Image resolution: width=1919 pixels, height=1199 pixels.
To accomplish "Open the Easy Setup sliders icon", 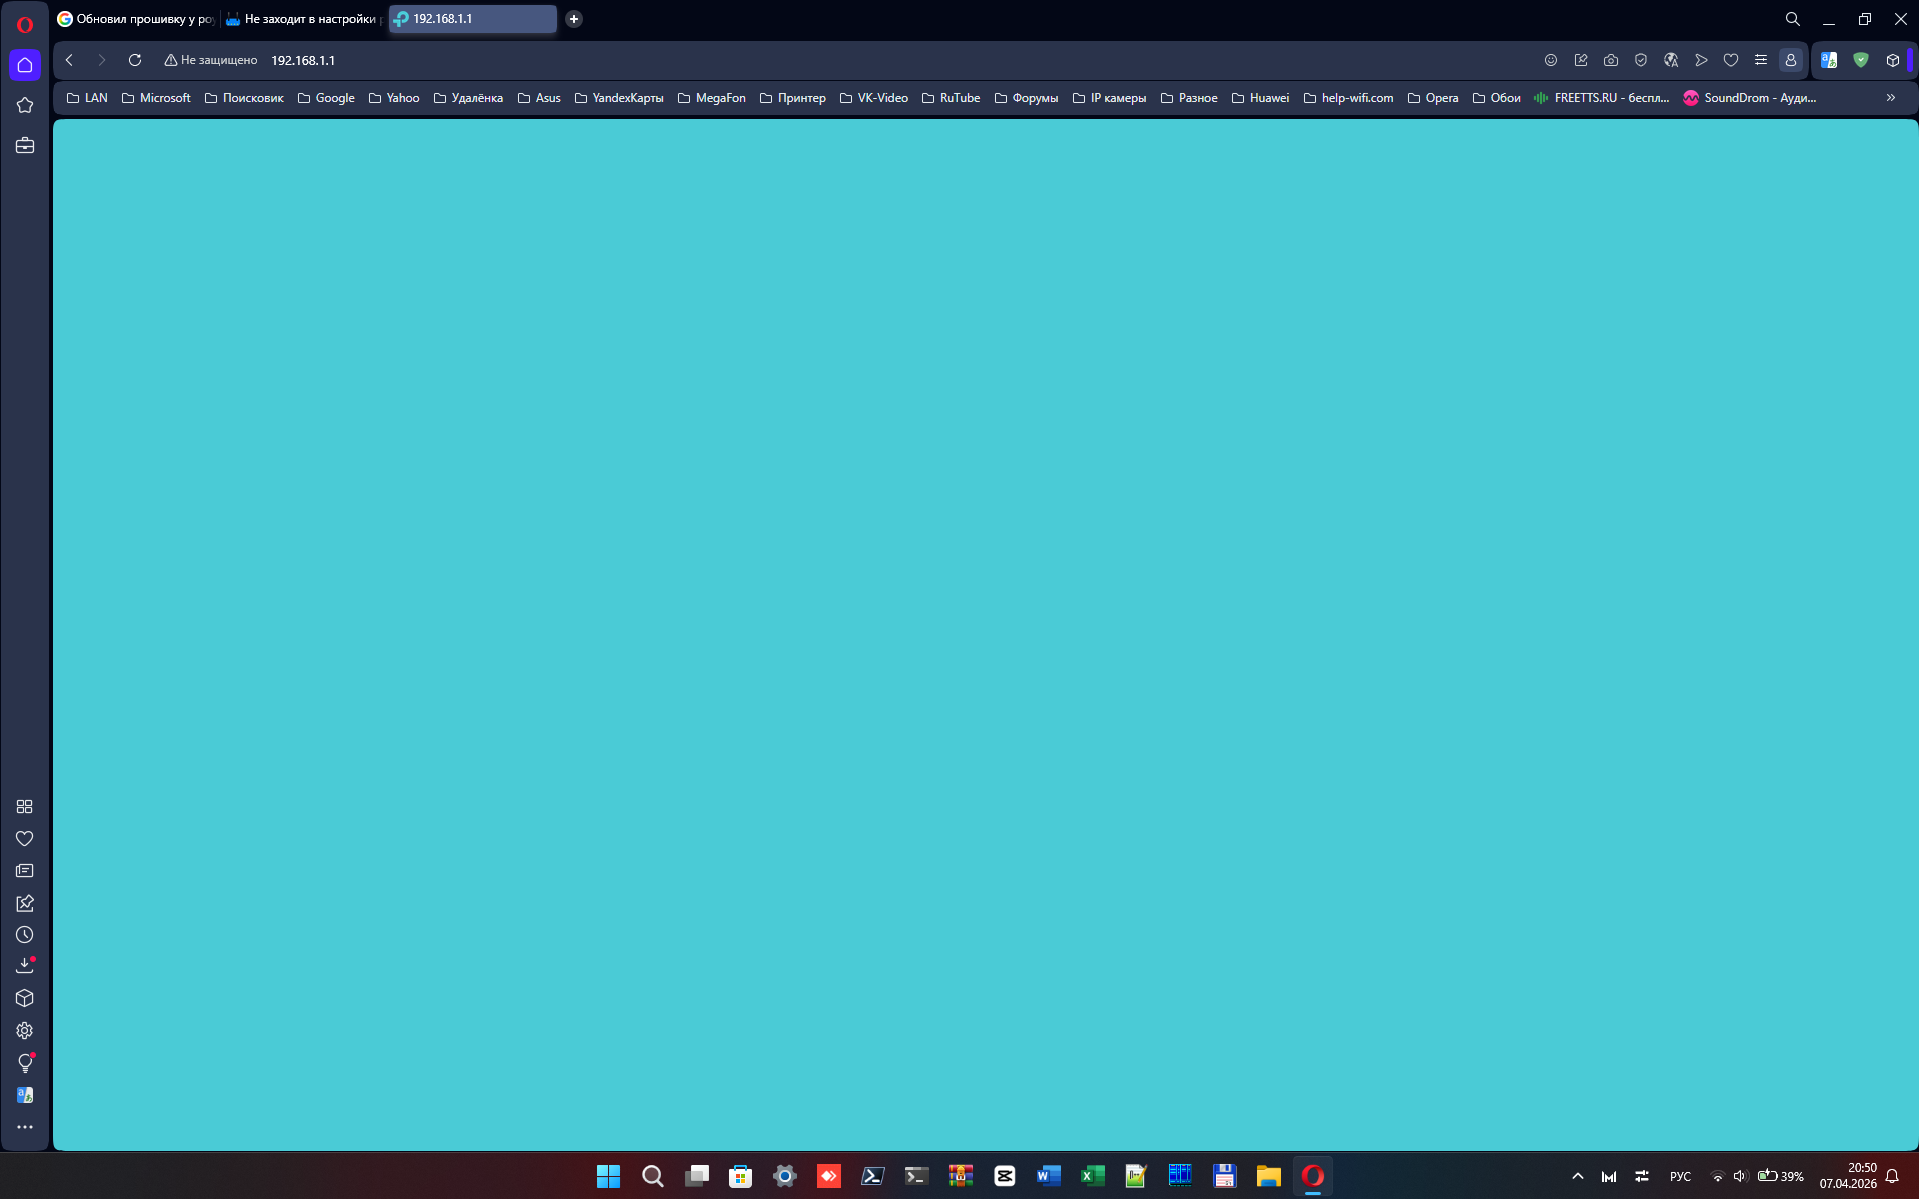I will click(x=1761, y=60).
